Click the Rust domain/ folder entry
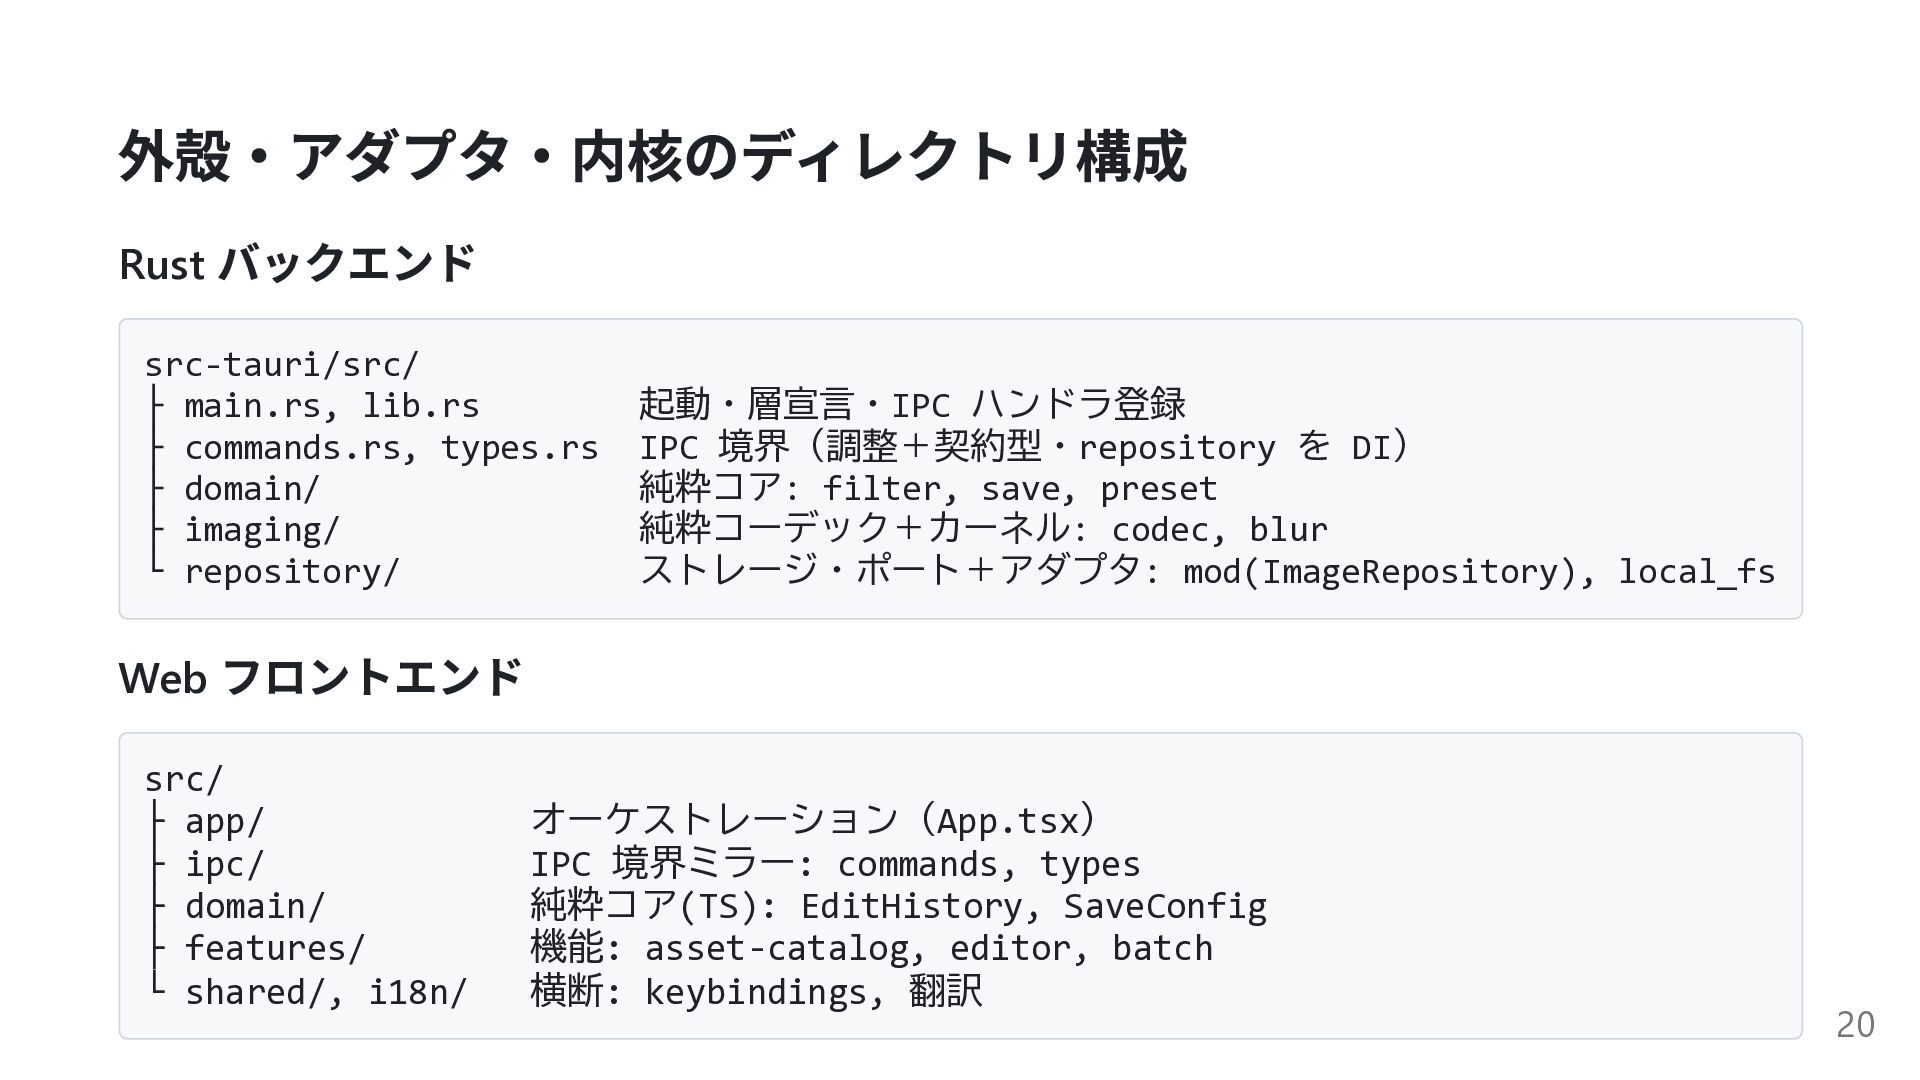Image resolution: width=1920 pixels, height=1080 pixels. tap(252, 489)
